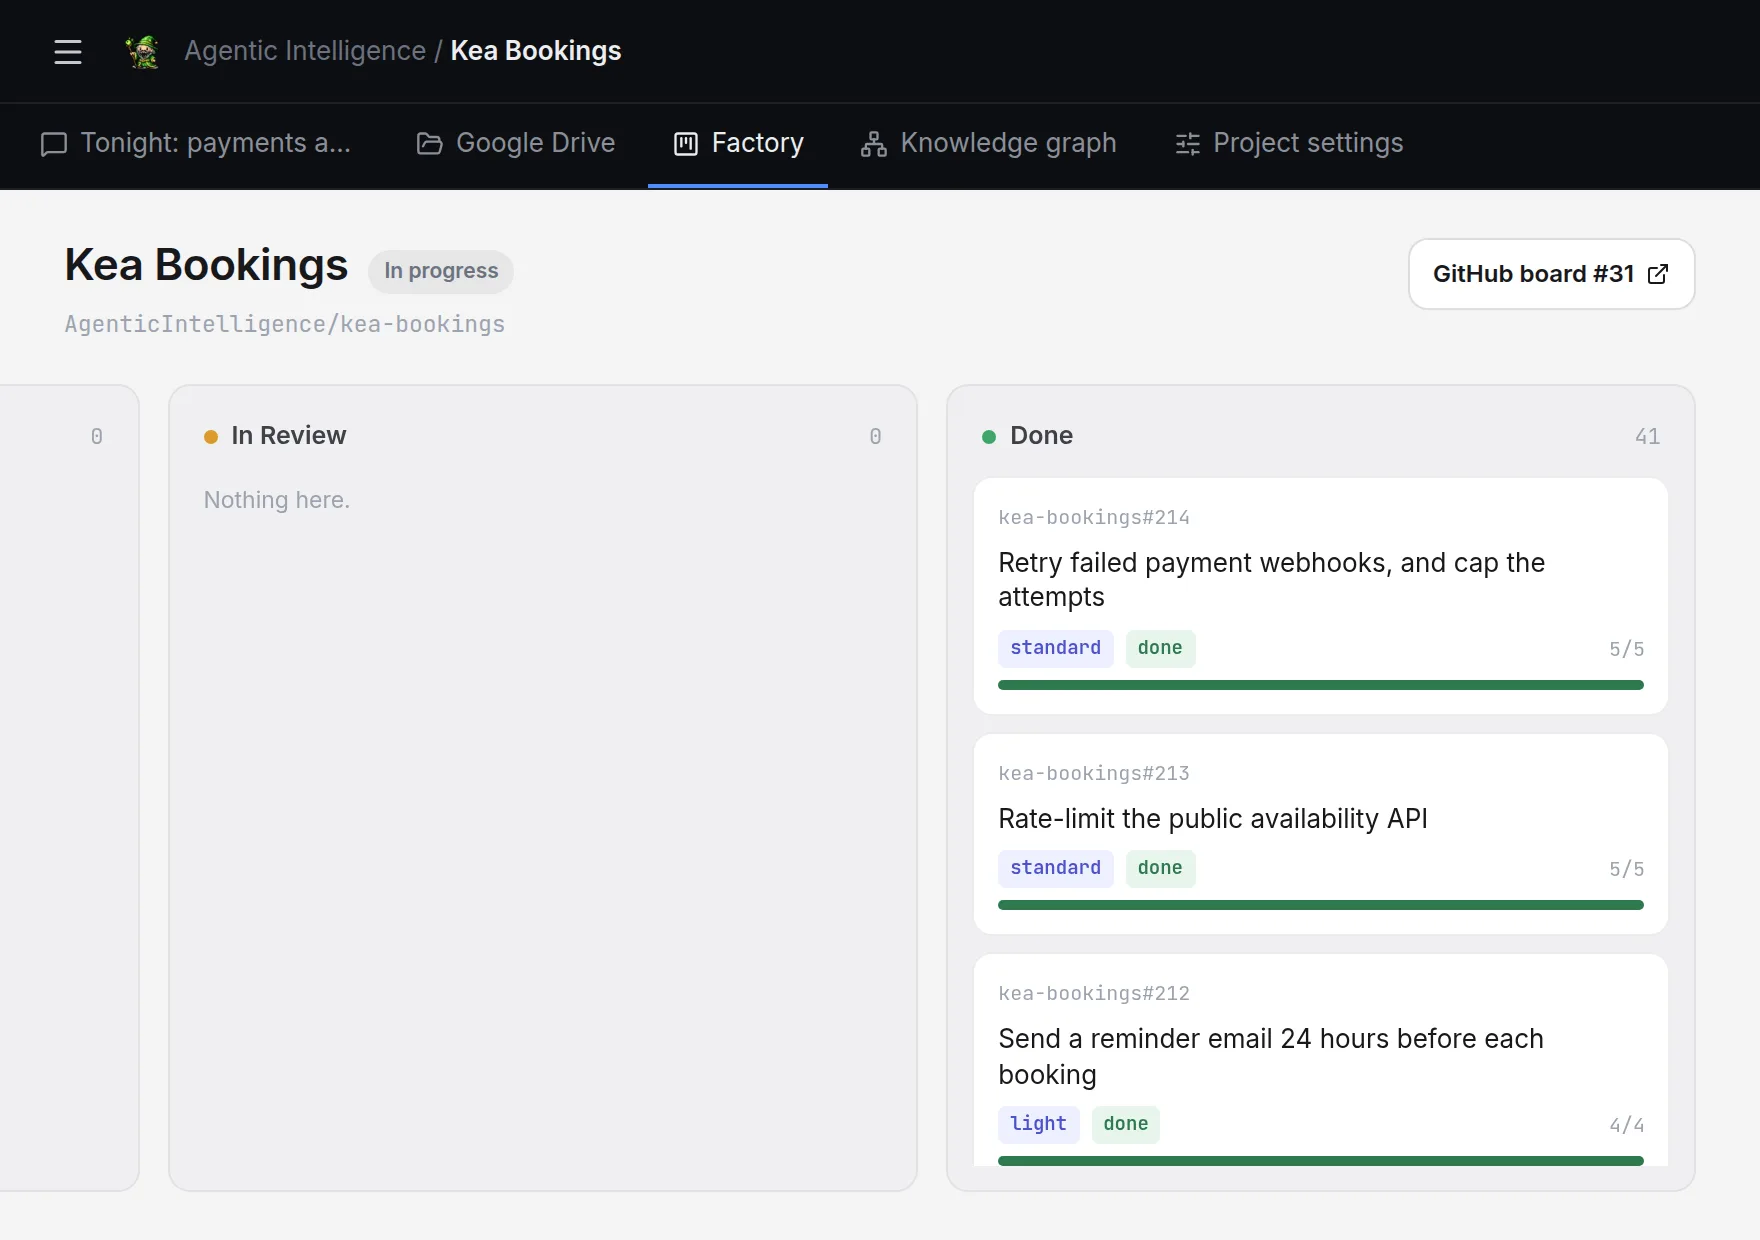Open the Google Drive tab

point(516,144)
